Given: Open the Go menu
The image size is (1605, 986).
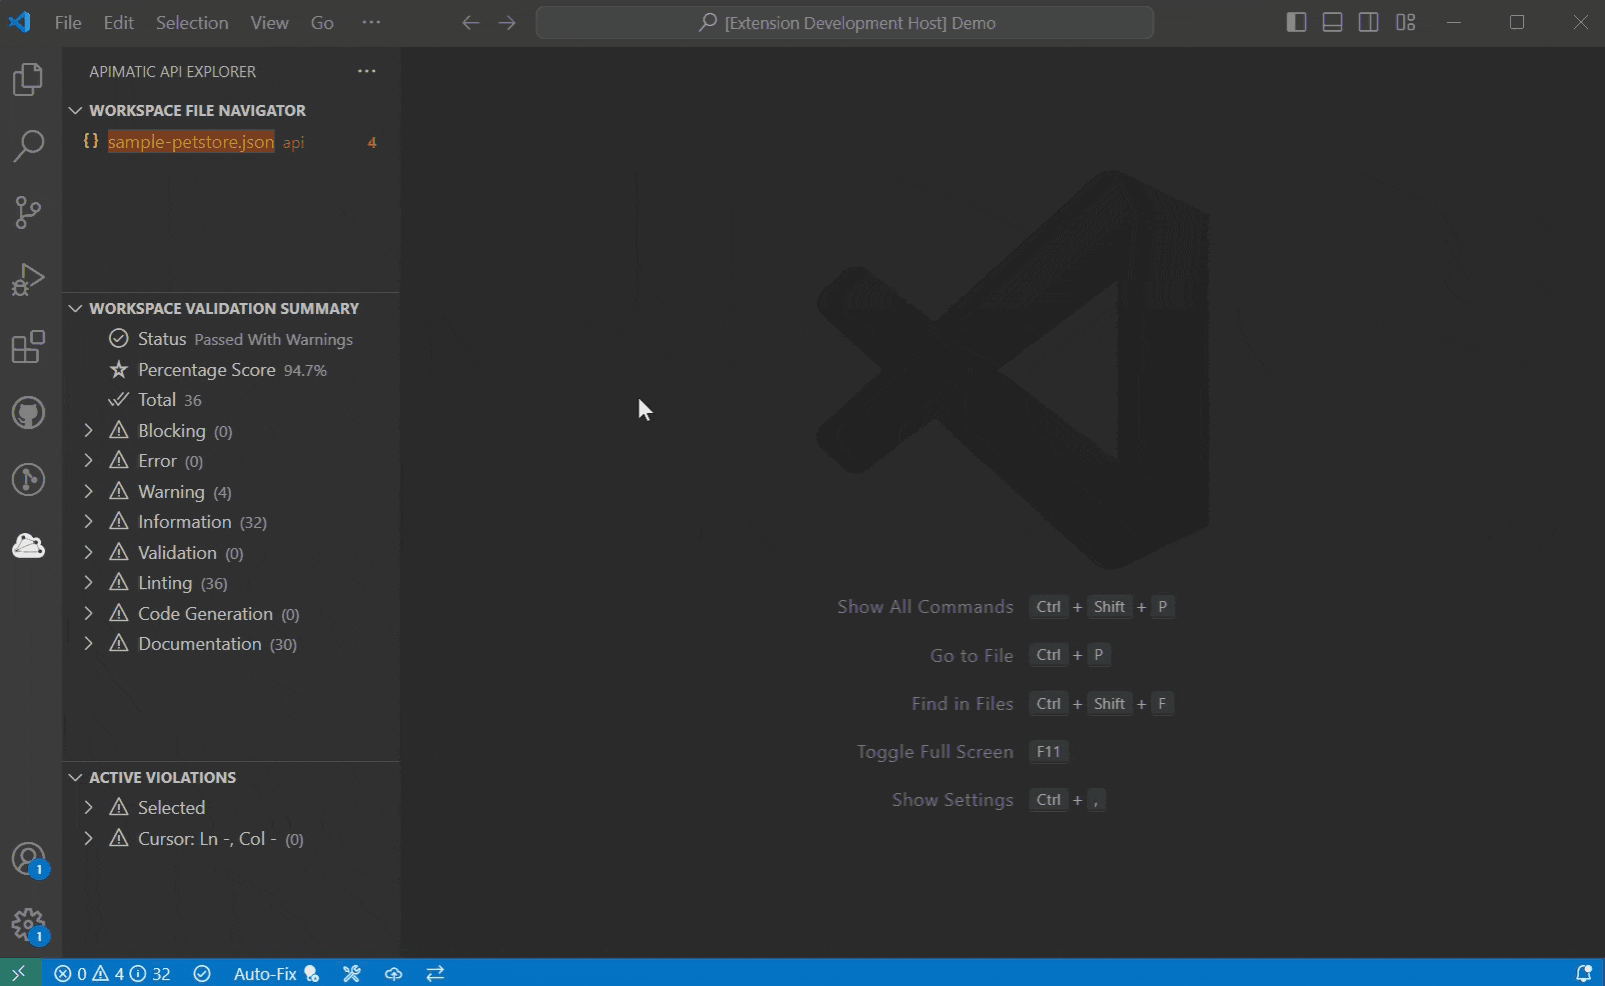Looking at the screenshot, I should pos(322,22).
